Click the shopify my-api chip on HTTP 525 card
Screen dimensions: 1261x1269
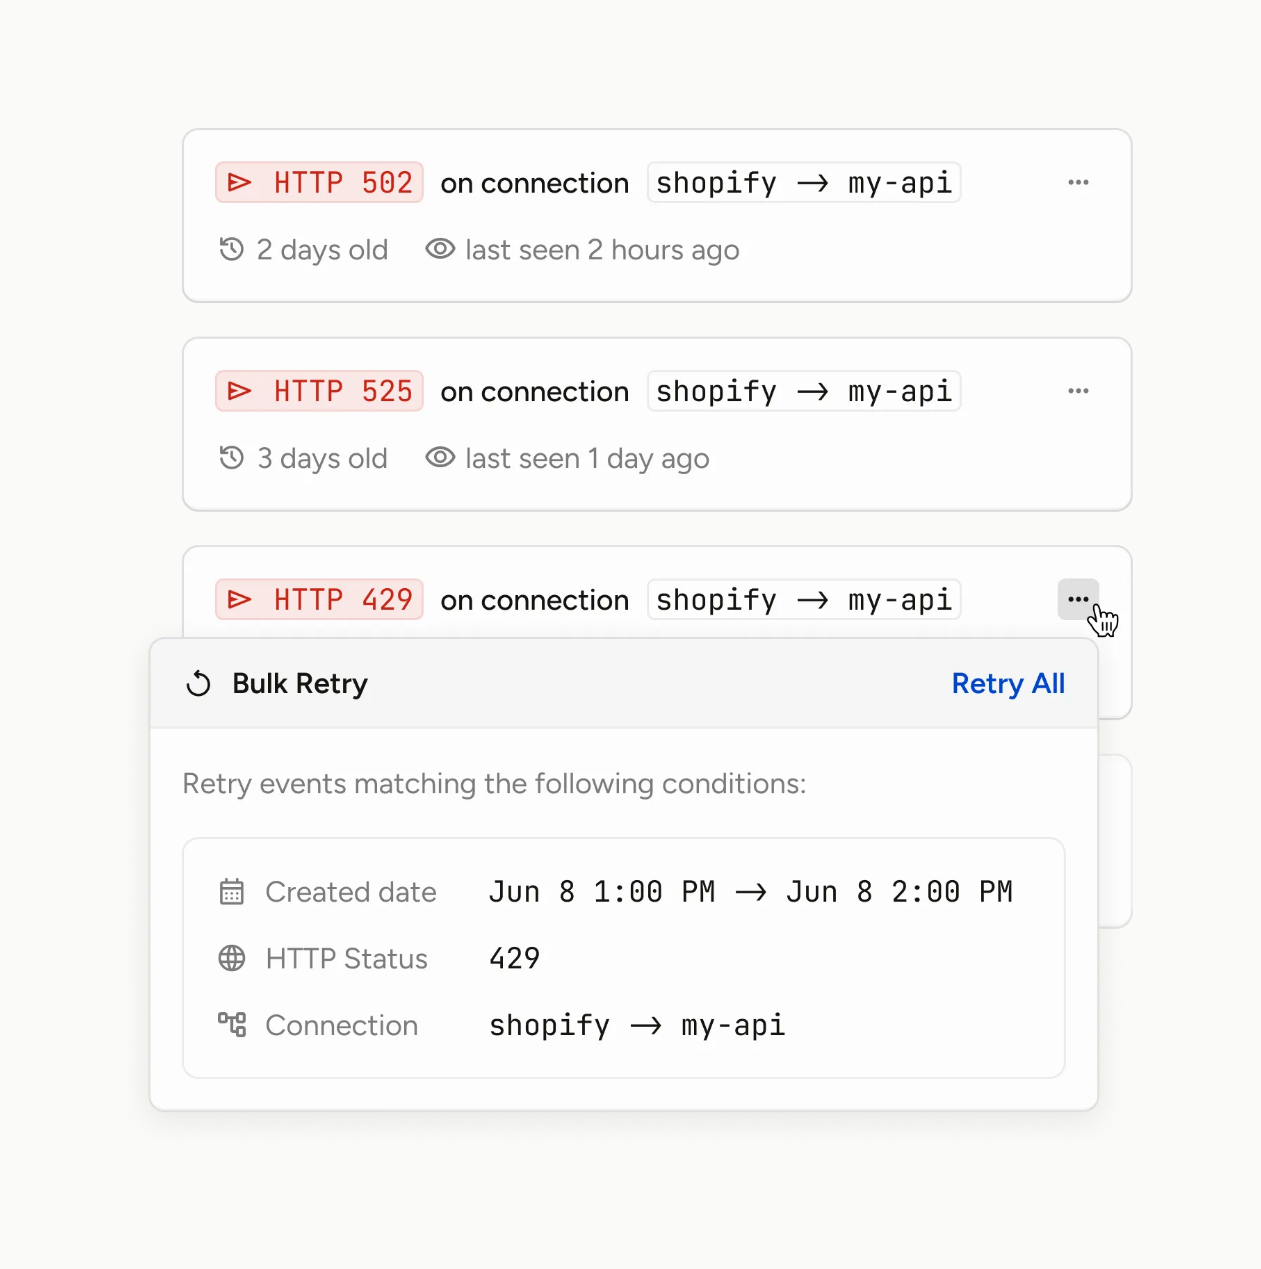click(803, 391)
